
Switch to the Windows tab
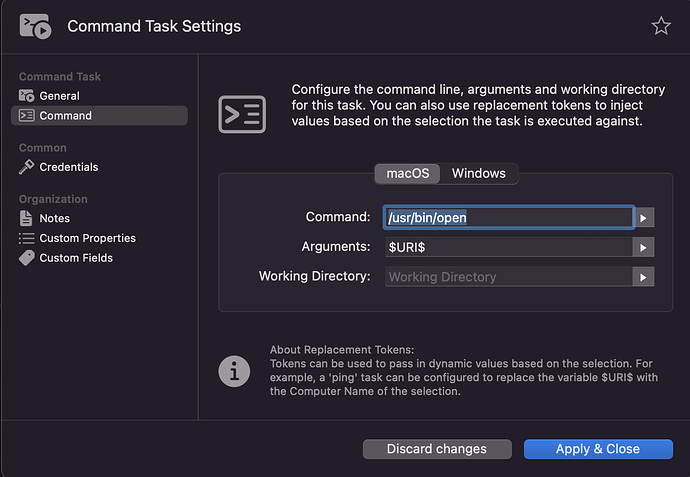(478, 173)
